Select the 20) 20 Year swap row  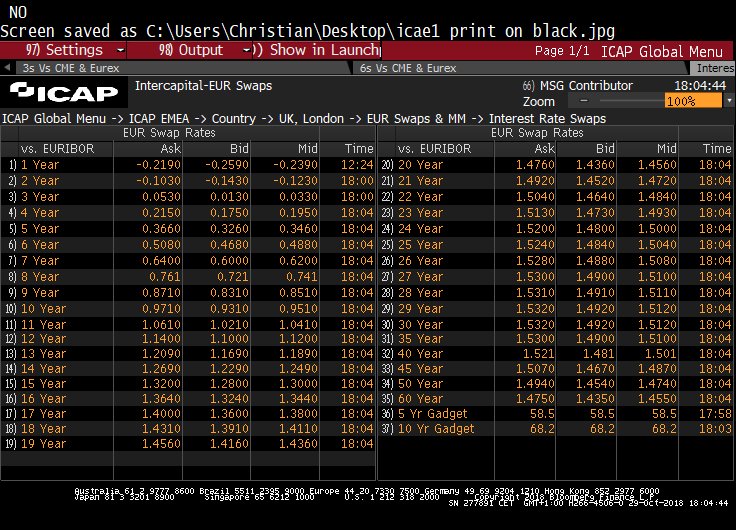pos(556,165)
